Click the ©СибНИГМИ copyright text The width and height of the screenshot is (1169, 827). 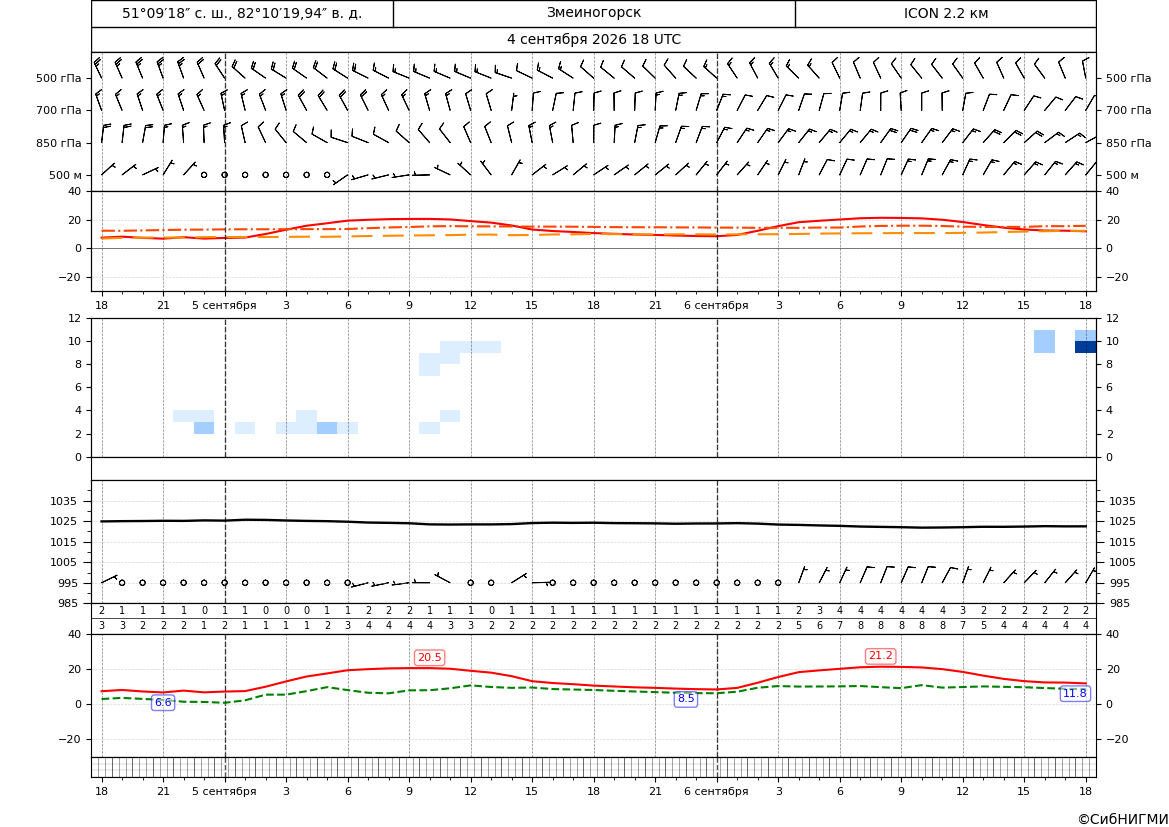(x=1123, y=820)
